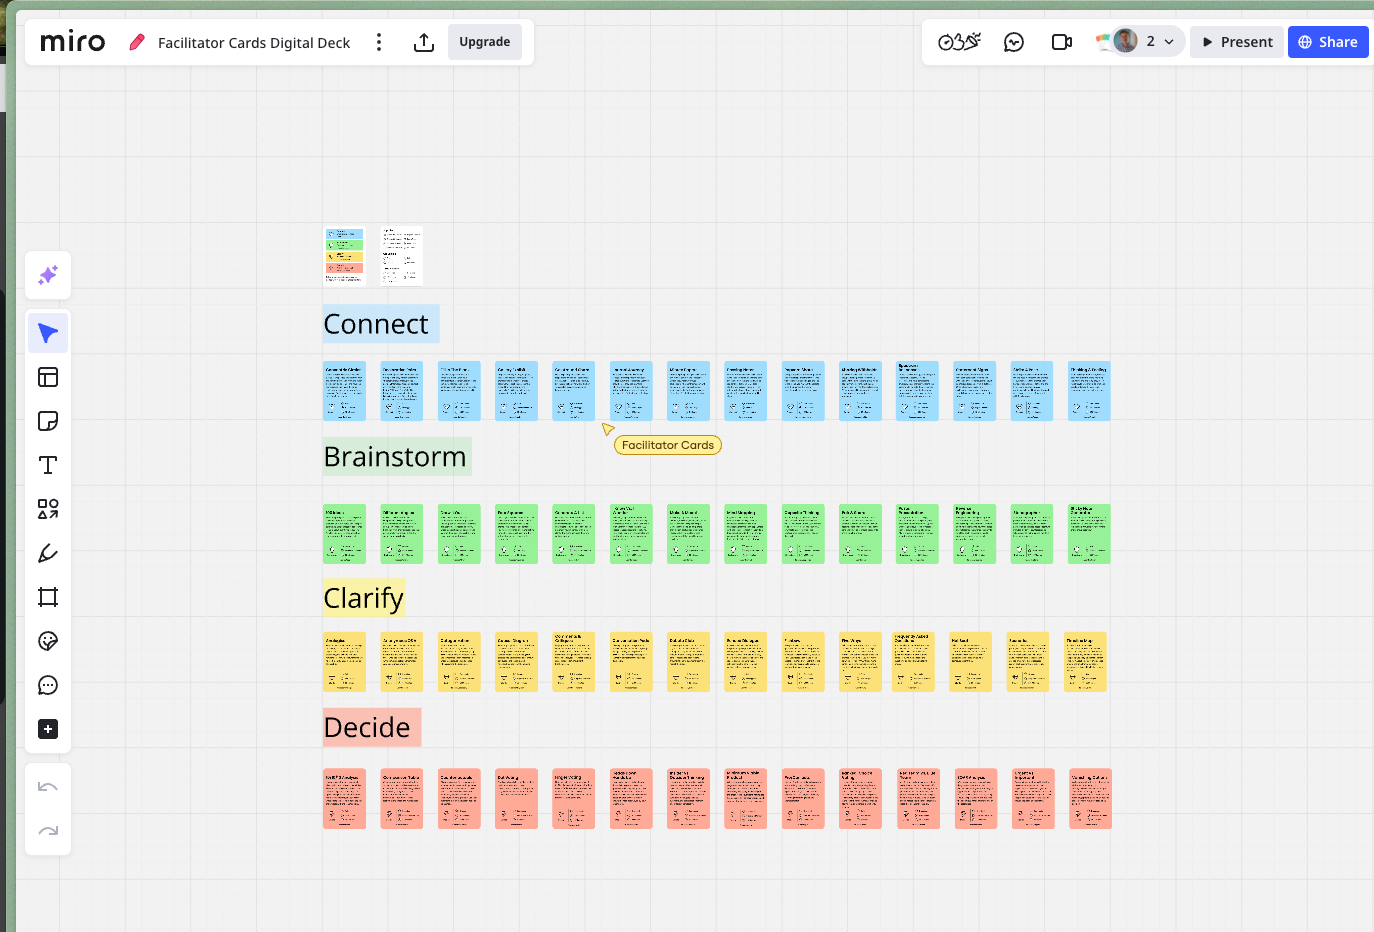
Task: Open the board options three-dot menu
Action: tap(379, 42)
